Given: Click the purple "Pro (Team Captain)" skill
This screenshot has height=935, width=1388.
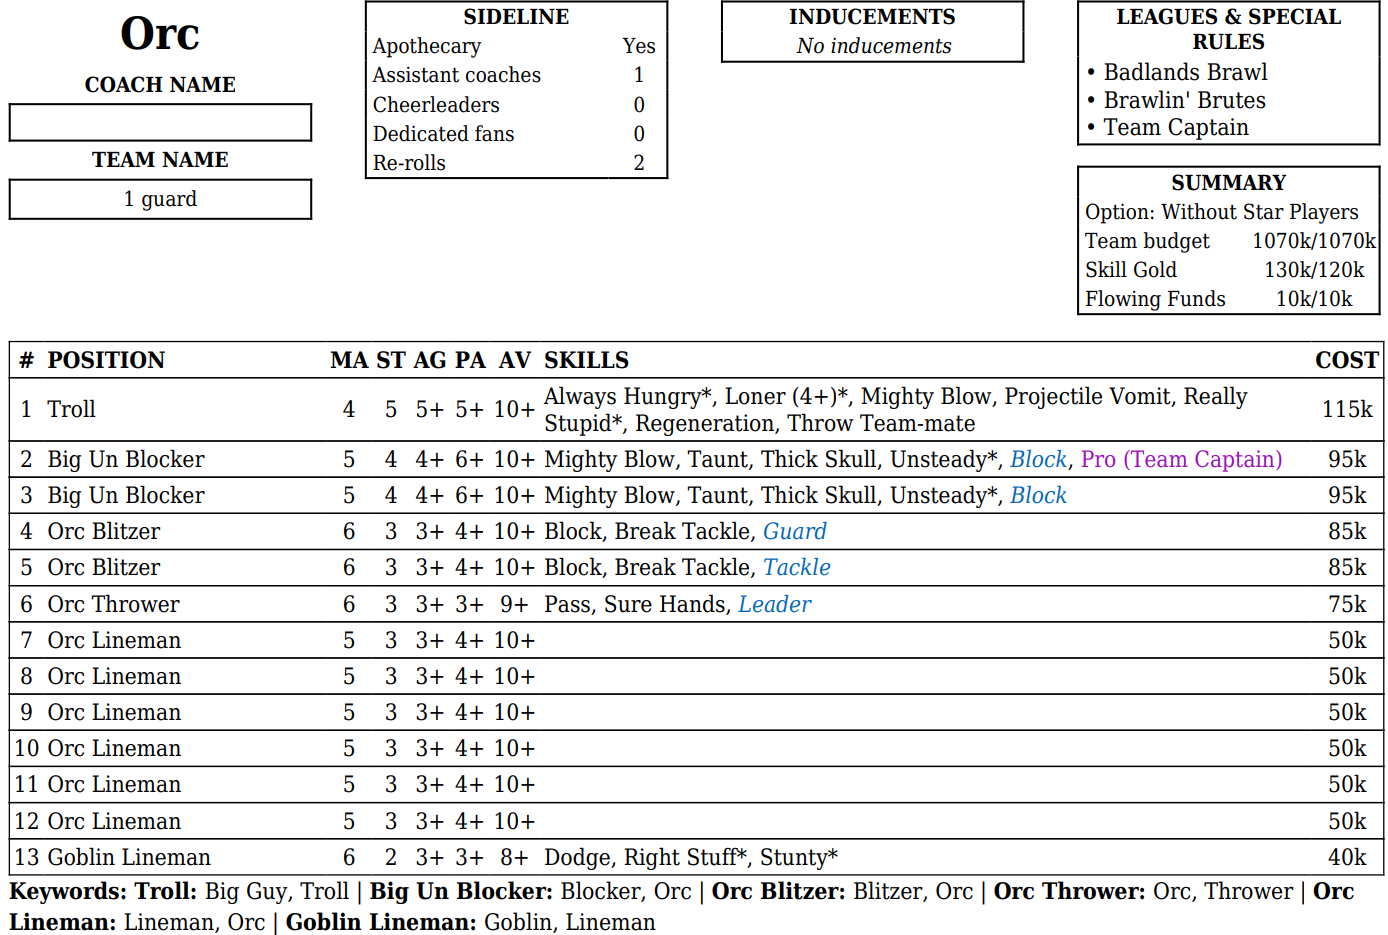Looking at the screenshot, I should (x=1181, y=459).
